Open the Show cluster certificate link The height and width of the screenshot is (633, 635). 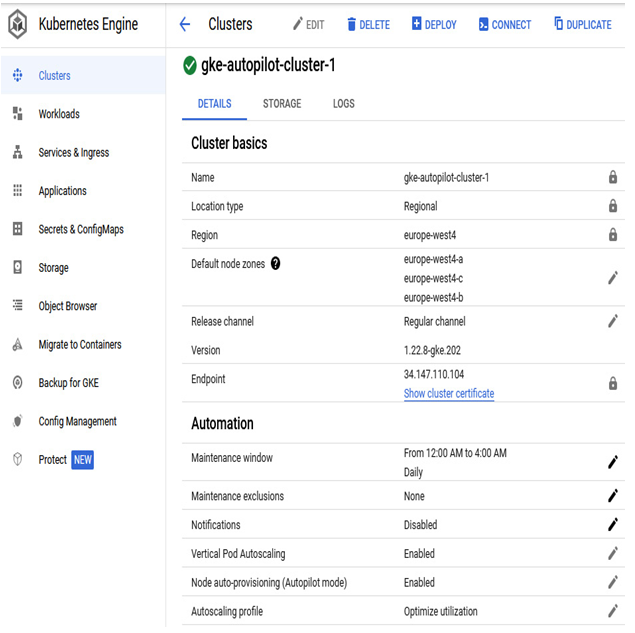pyautogui.click(x=449, y=393)
